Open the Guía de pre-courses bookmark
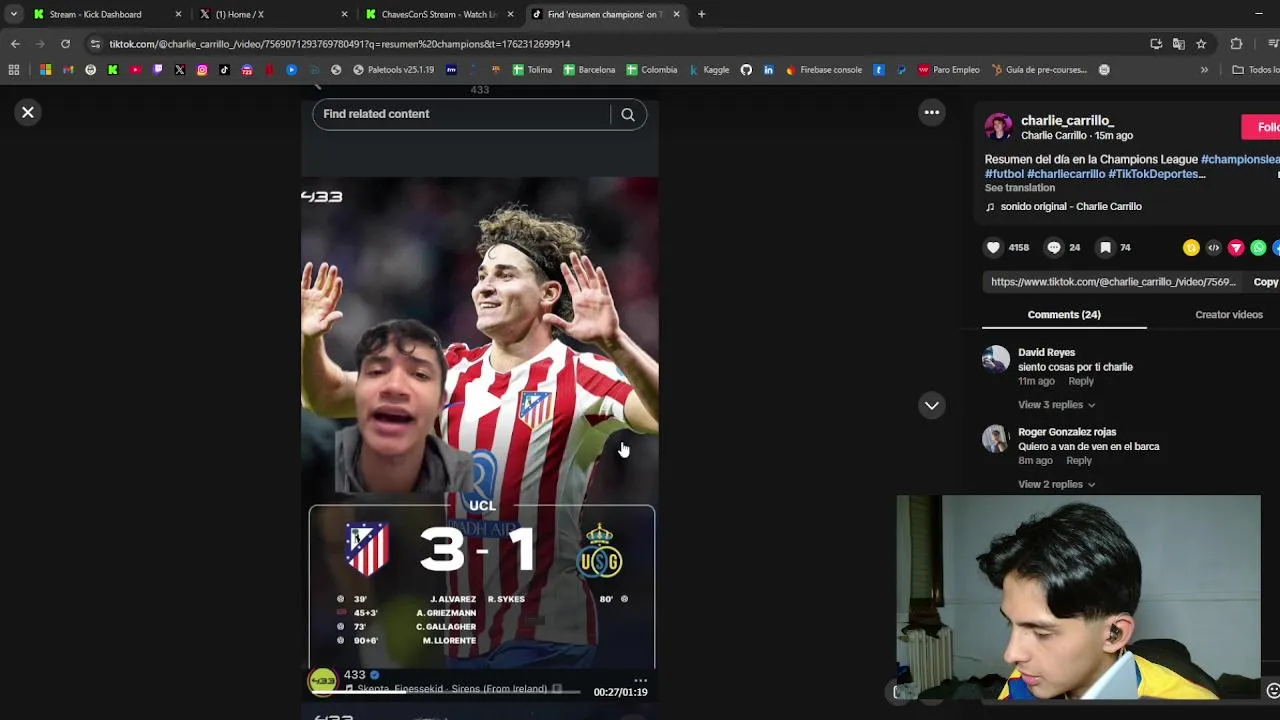This screenshot has height=720, width=1280. [x=1039, y=70]
